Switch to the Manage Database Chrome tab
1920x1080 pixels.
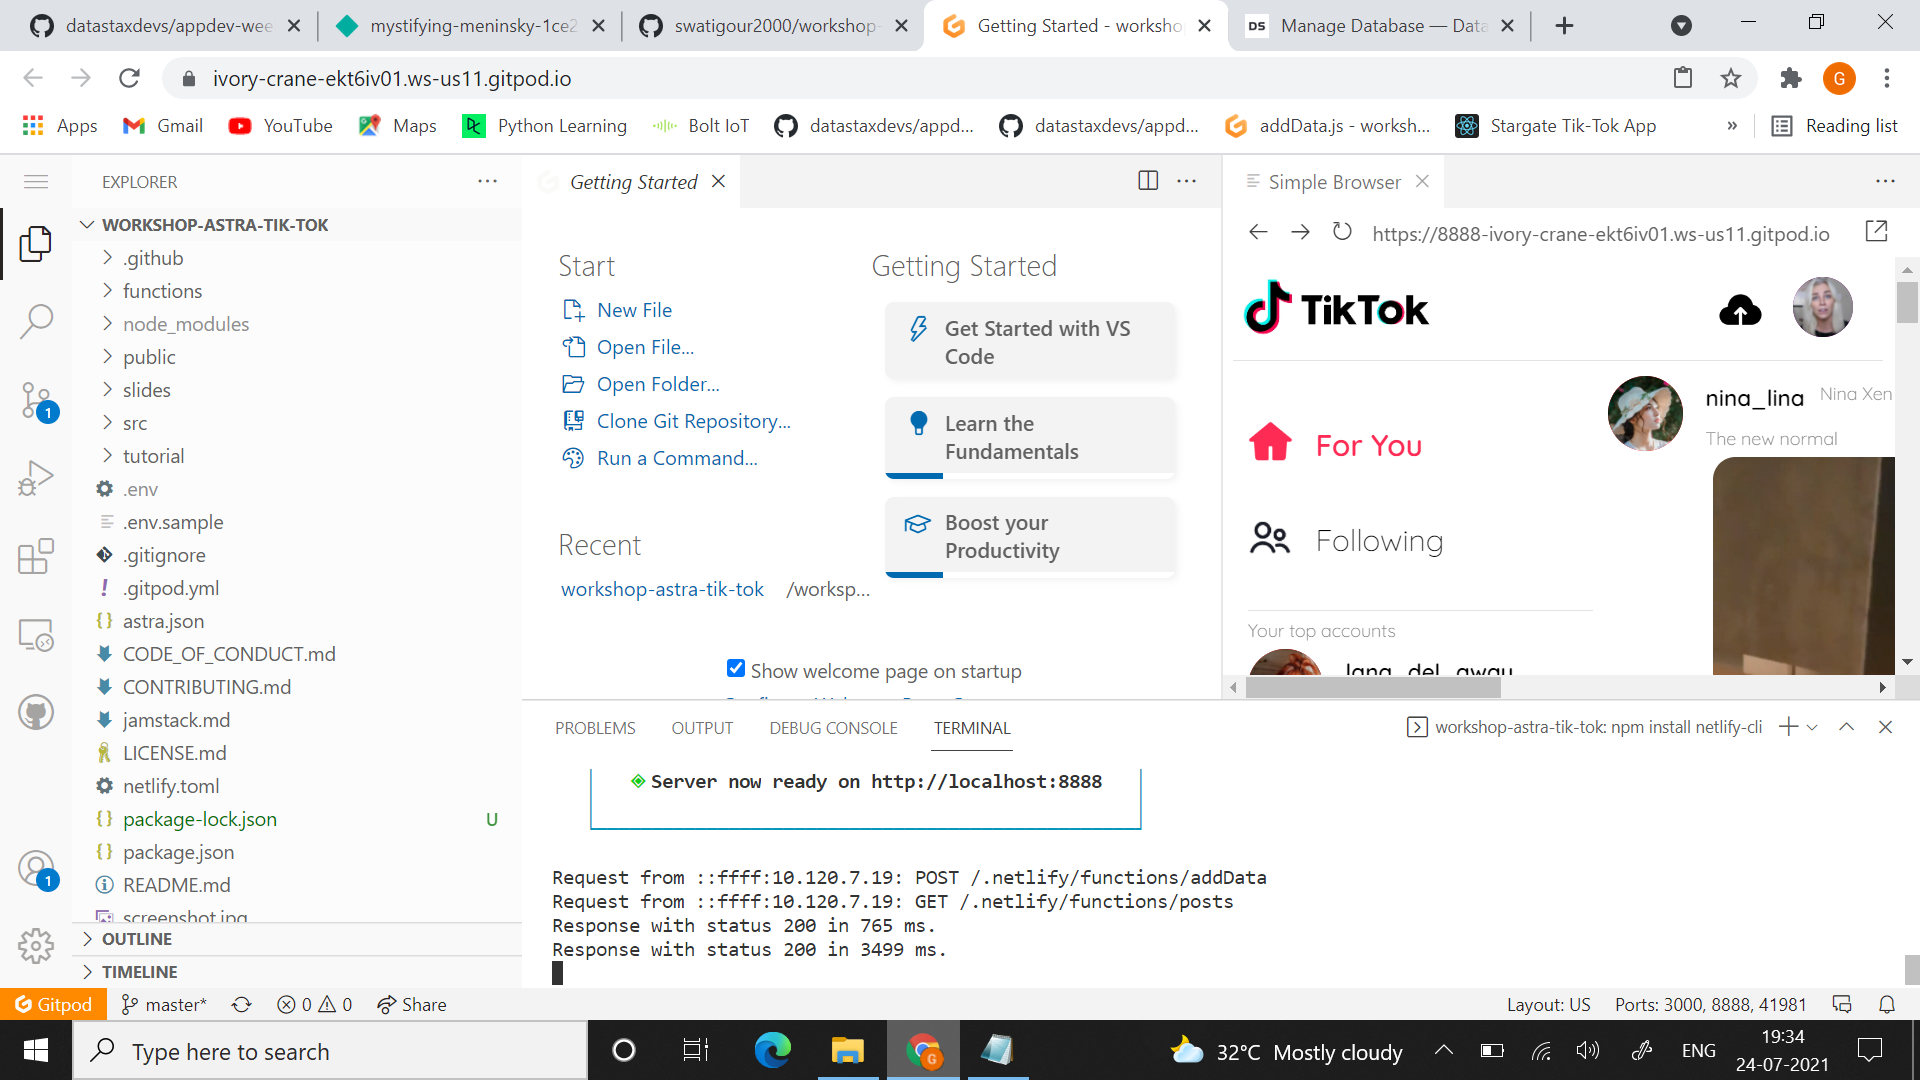pyautogui.click(x=1380, y=25)
